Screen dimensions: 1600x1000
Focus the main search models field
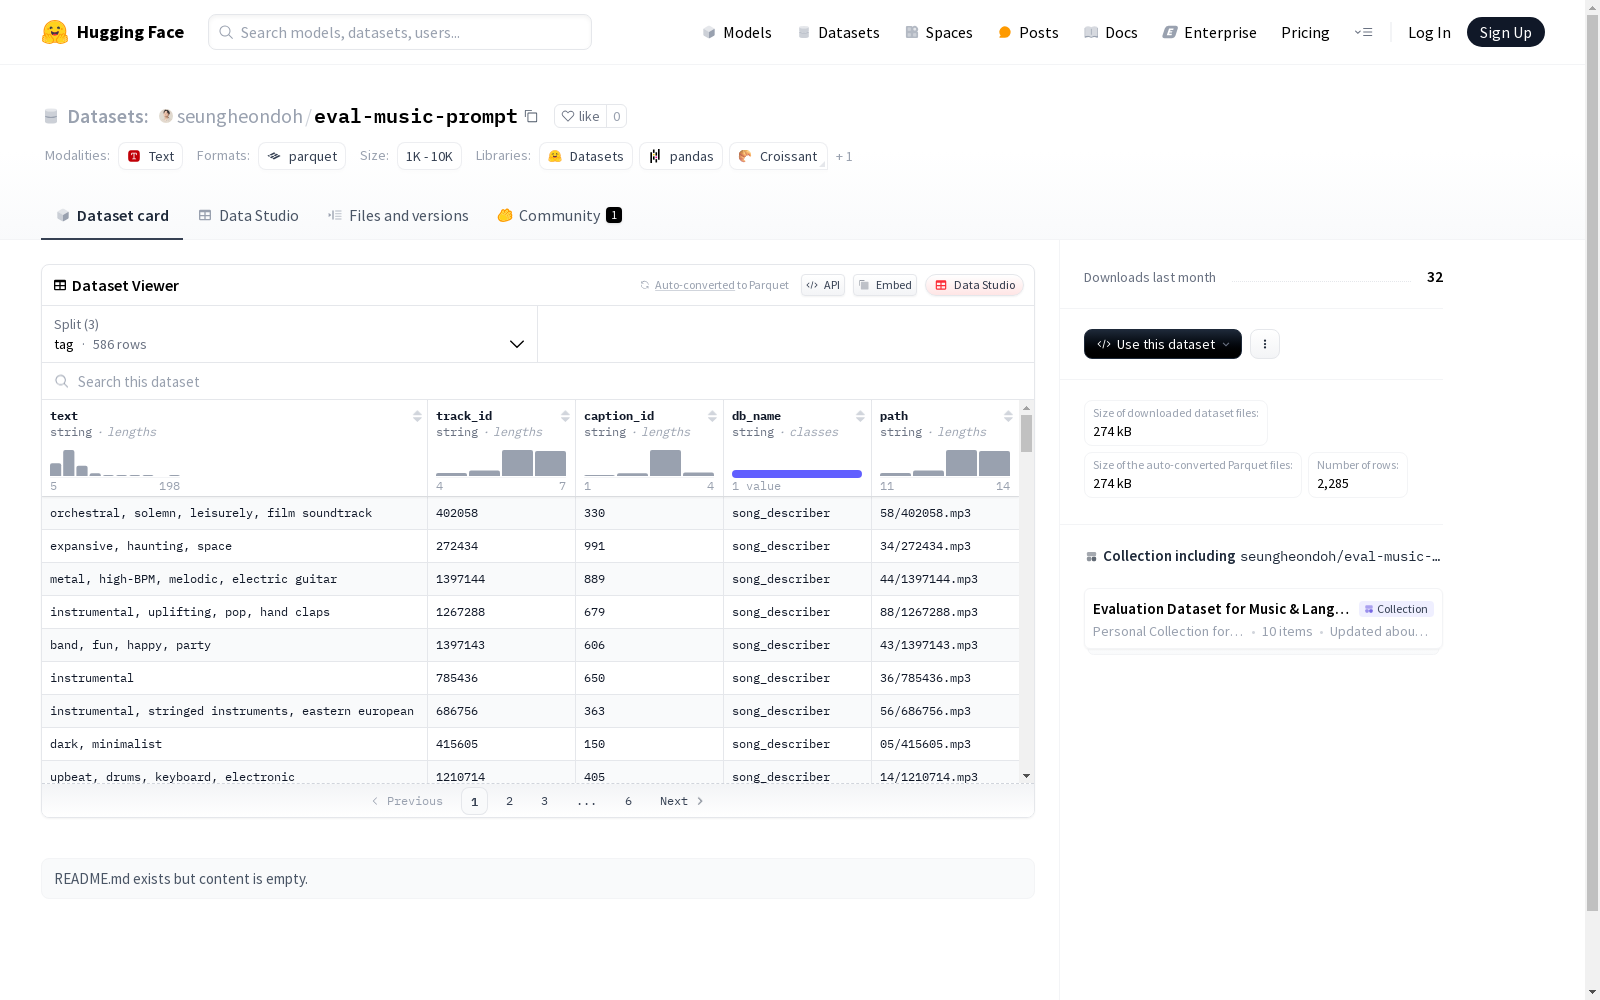(400, 32)
